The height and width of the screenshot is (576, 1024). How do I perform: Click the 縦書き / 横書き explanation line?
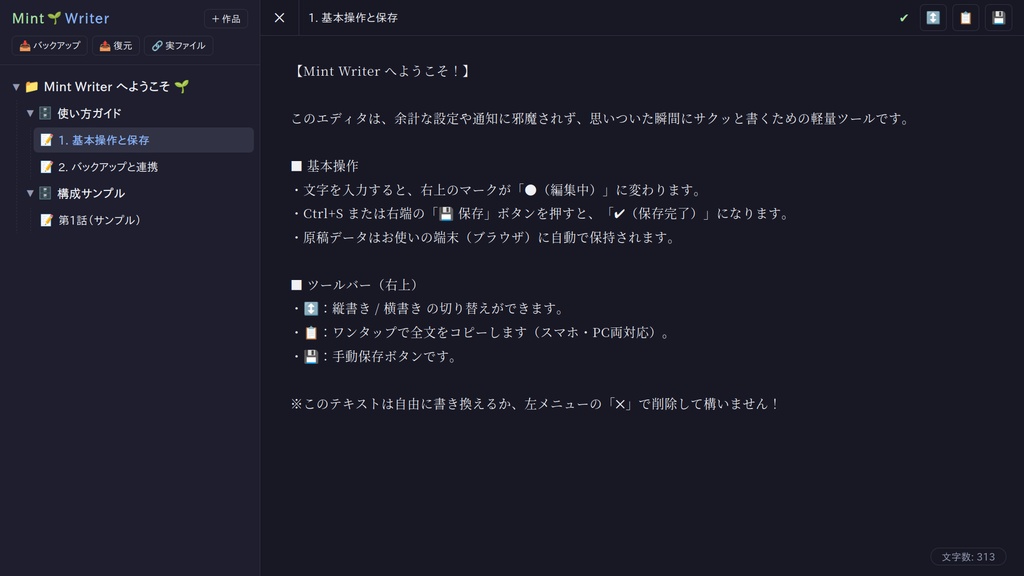click(x=428, y=308)
